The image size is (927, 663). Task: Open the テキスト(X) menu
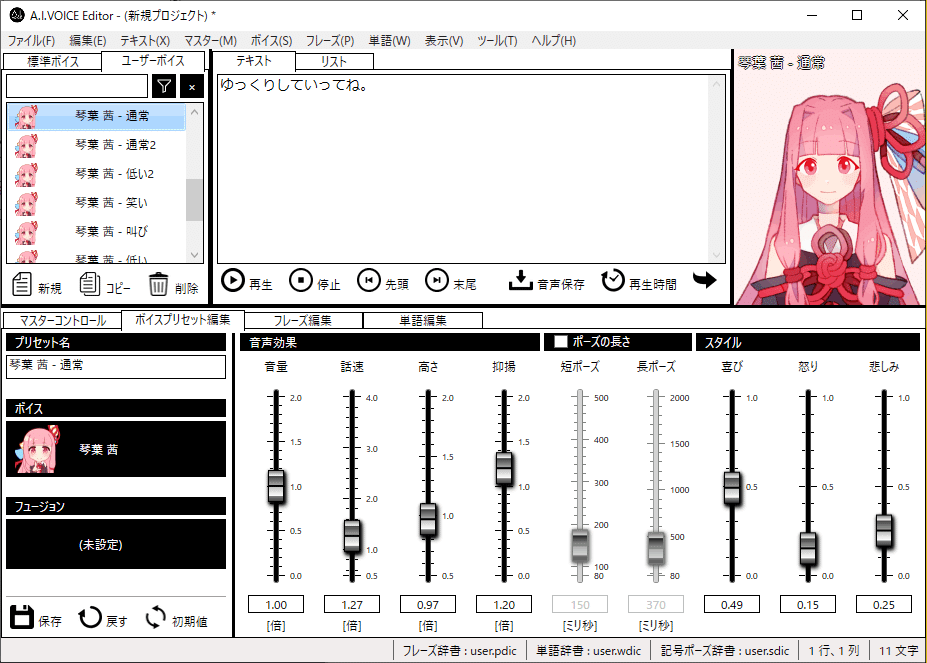tap(145, 41)
